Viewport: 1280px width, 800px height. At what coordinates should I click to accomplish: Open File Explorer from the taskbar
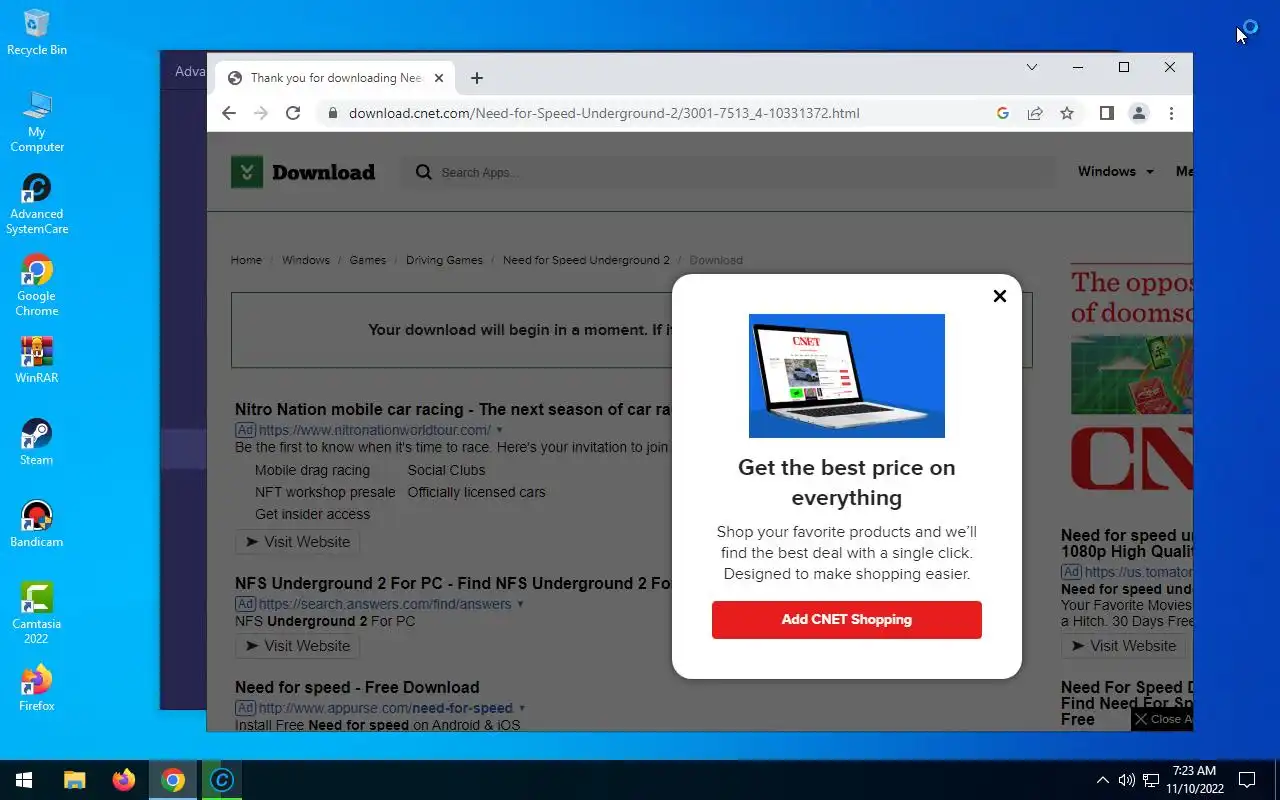coord(75,780)
